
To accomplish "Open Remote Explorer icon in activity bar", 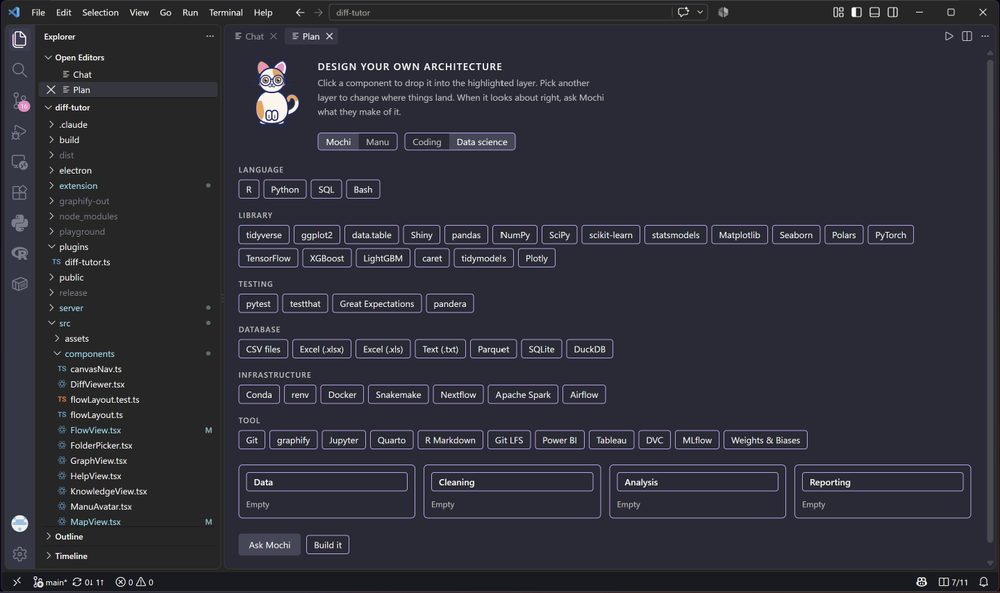I will (19, 162).
